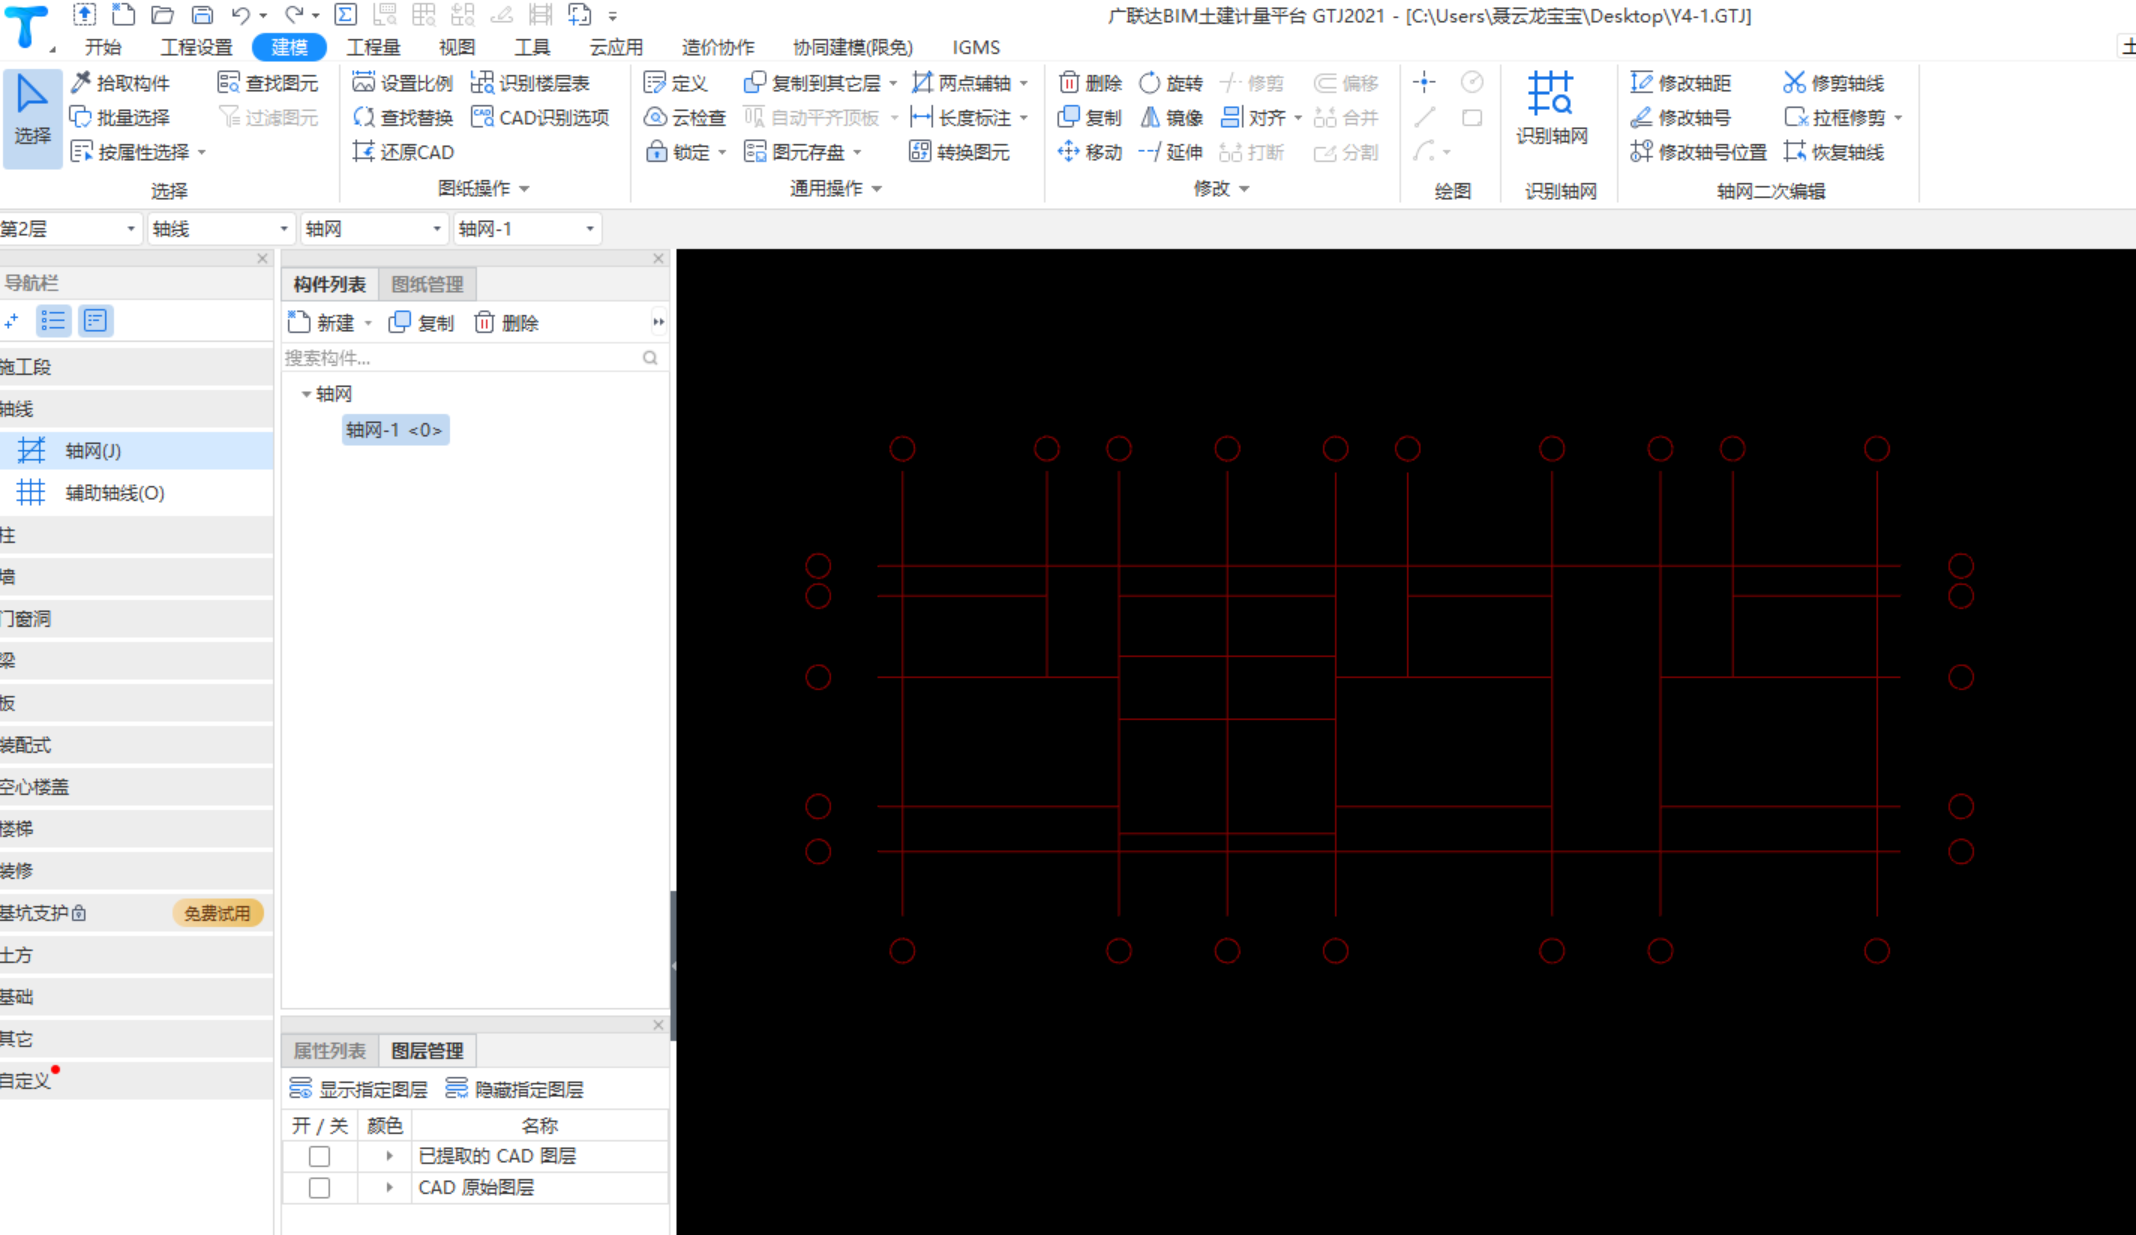Click 删除 delete in the ribbon
The image size is (2136, 1235).
(x=1090, y=83)
